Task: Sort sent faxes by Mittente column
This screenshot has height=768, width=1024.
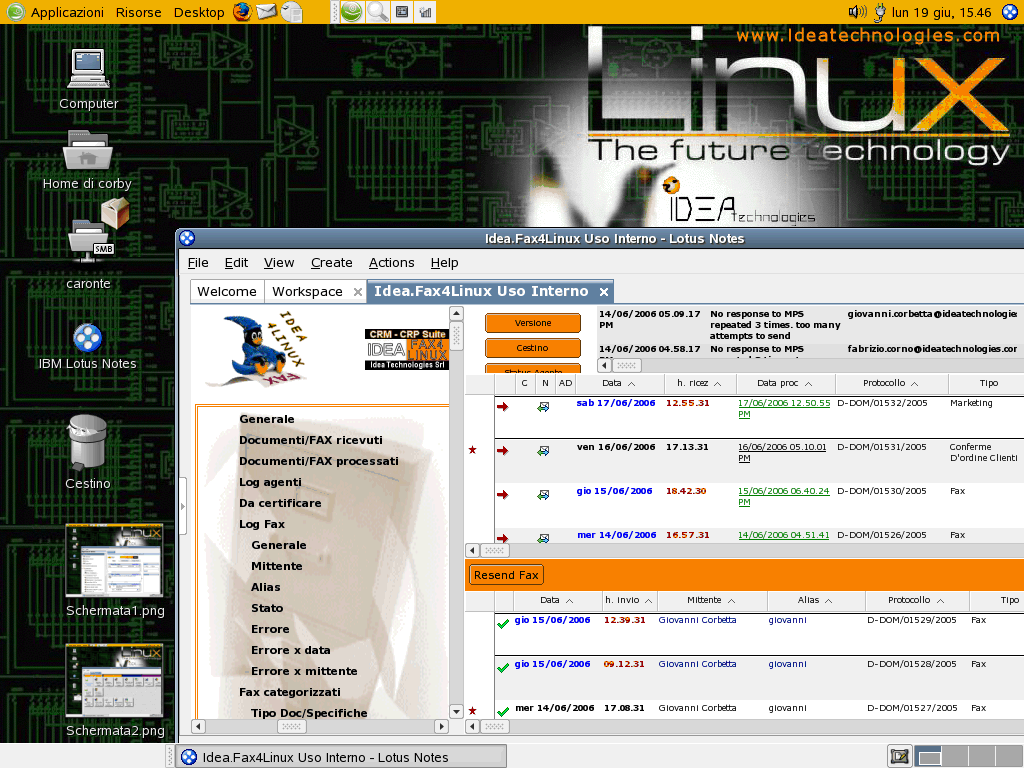Action: [x=712, y=600]
